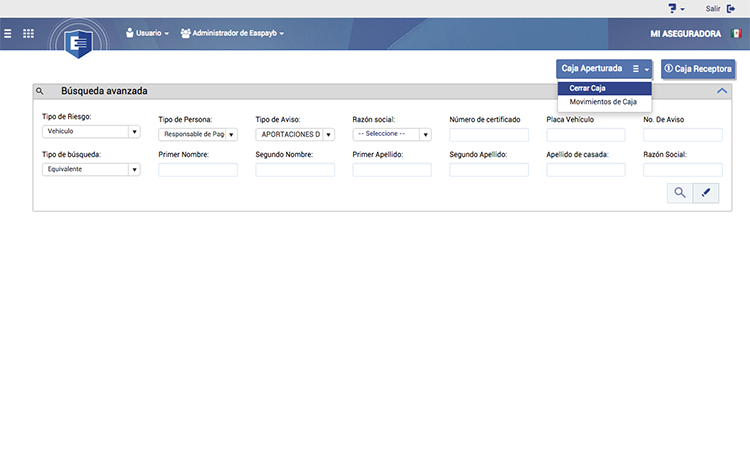Collapse the Búsqueda avanzada panel

722,91
